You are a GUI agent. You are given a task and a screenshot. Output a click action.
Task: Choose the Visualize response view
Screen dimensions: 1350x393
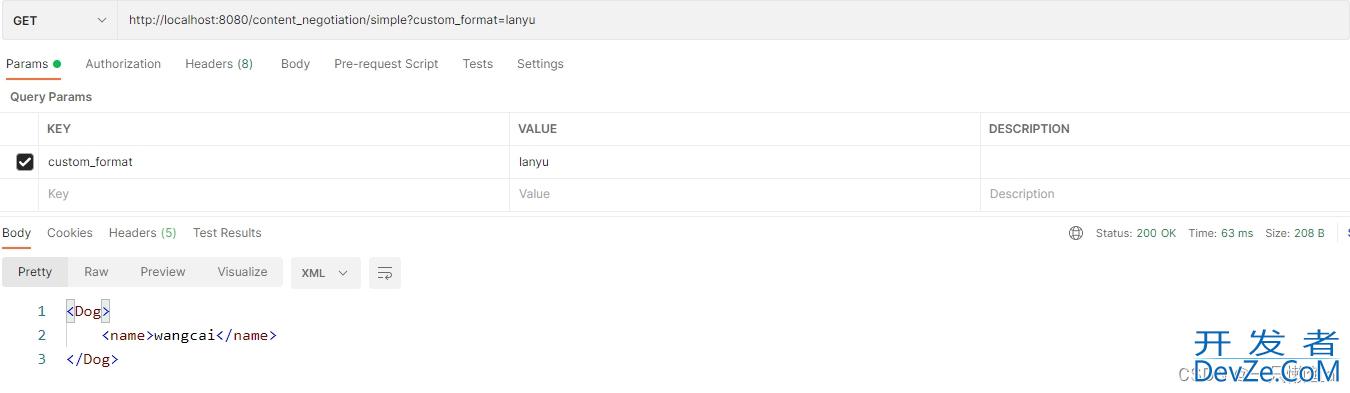pos(242,272)
